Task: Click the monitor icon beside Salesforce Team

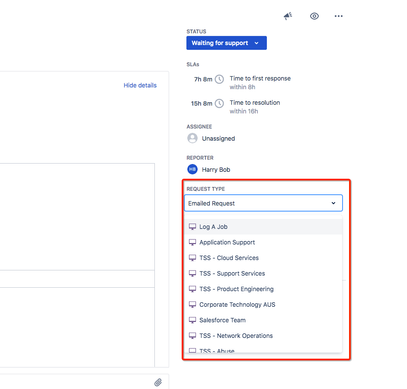Action: [192, 320]
